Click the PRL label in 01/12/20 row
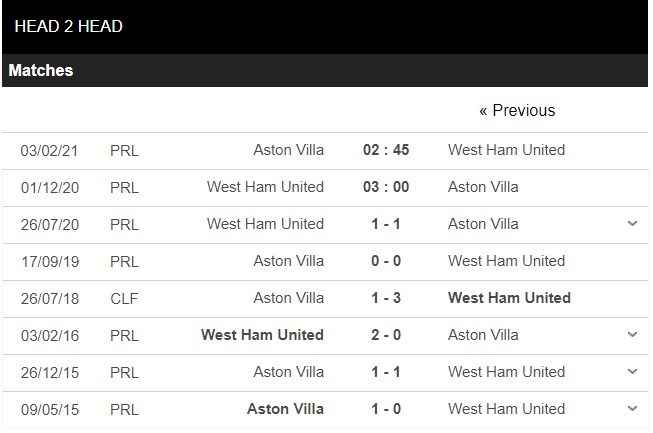 (x=125, y=187)
